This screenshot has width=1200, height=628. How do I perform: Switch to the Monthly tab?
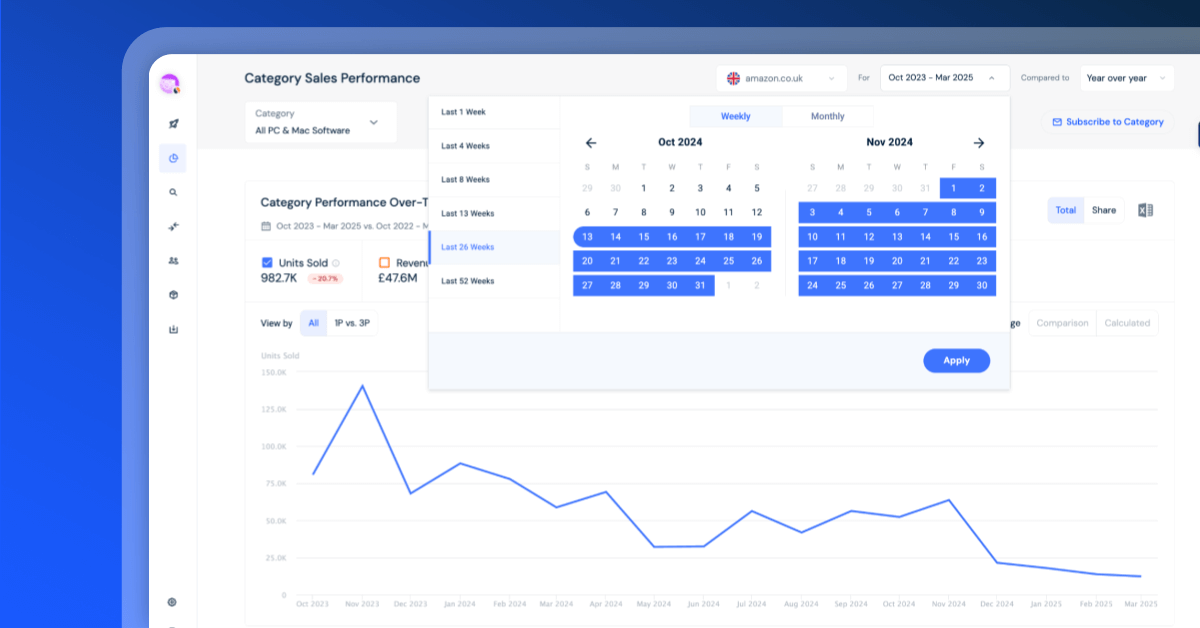click(x=827, y=116)
